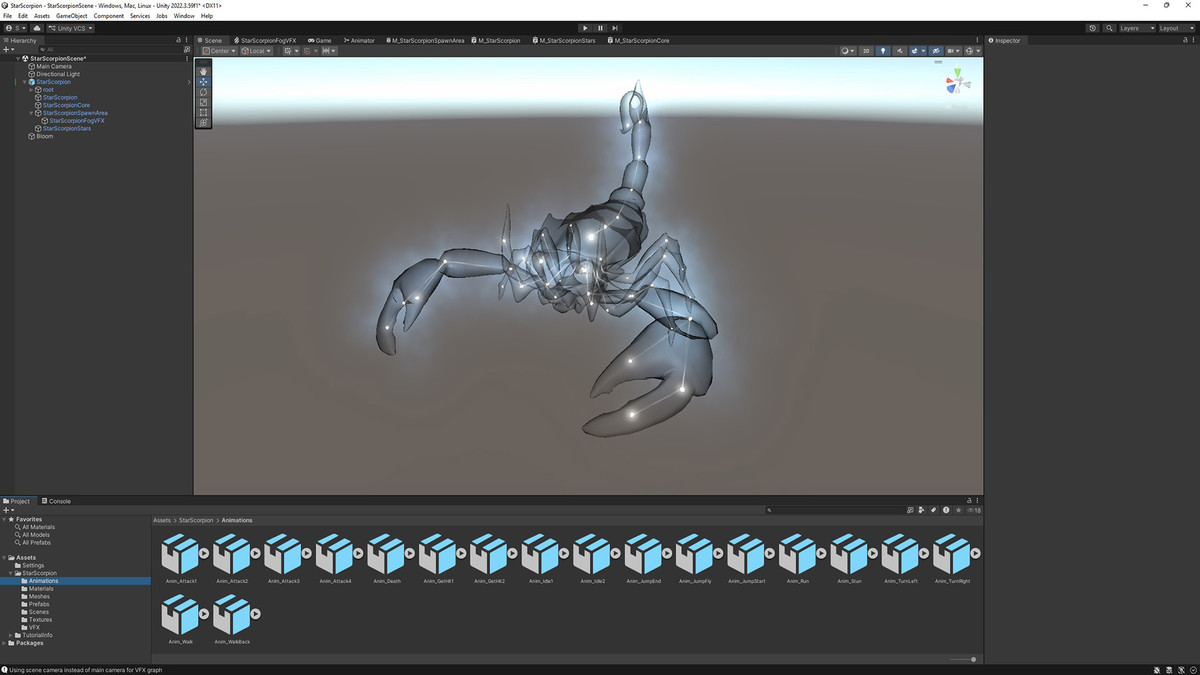Toggle 2D view mode in Scene
The image size is (1200, 675).
pyautogui.click(x=867, y=51)
